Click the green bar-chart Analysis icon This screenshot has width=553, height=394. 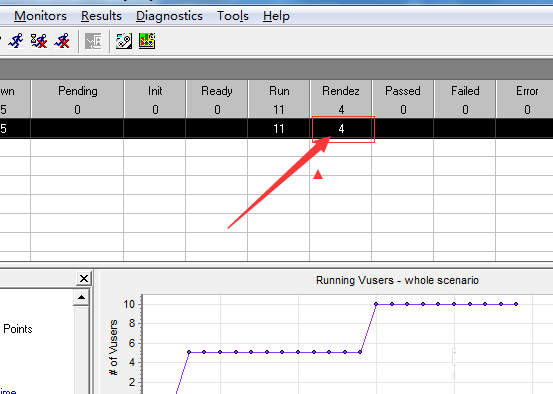tap(147, 41)
